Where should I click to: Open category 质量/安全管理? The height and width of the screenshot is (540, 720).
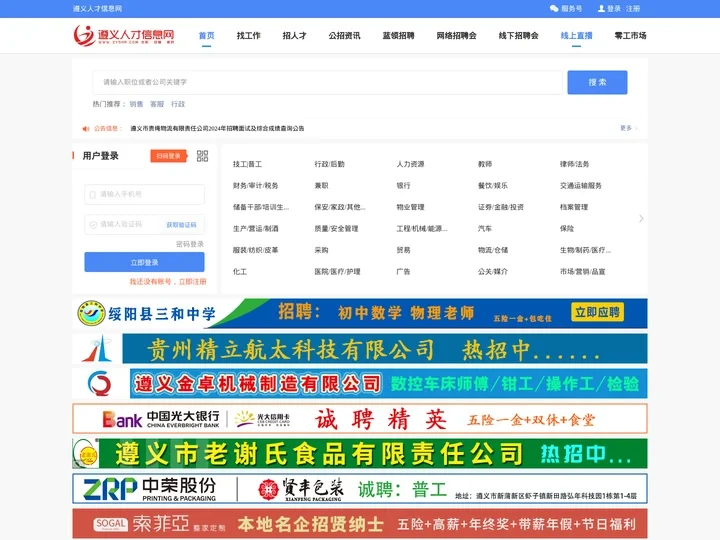(336, 229)
